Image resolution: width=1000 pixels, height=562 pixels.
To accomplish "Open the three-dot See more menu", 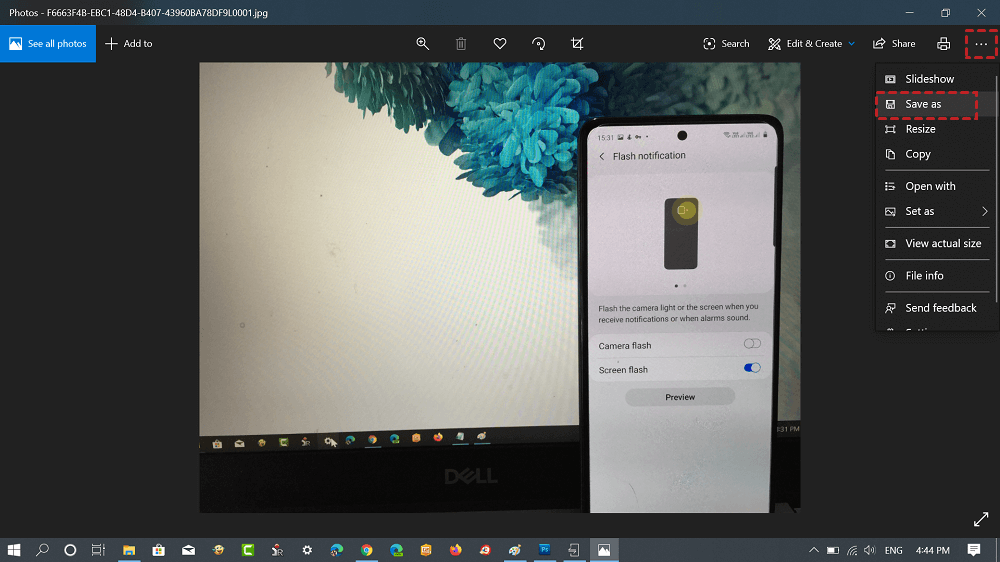I will point(981,44).
